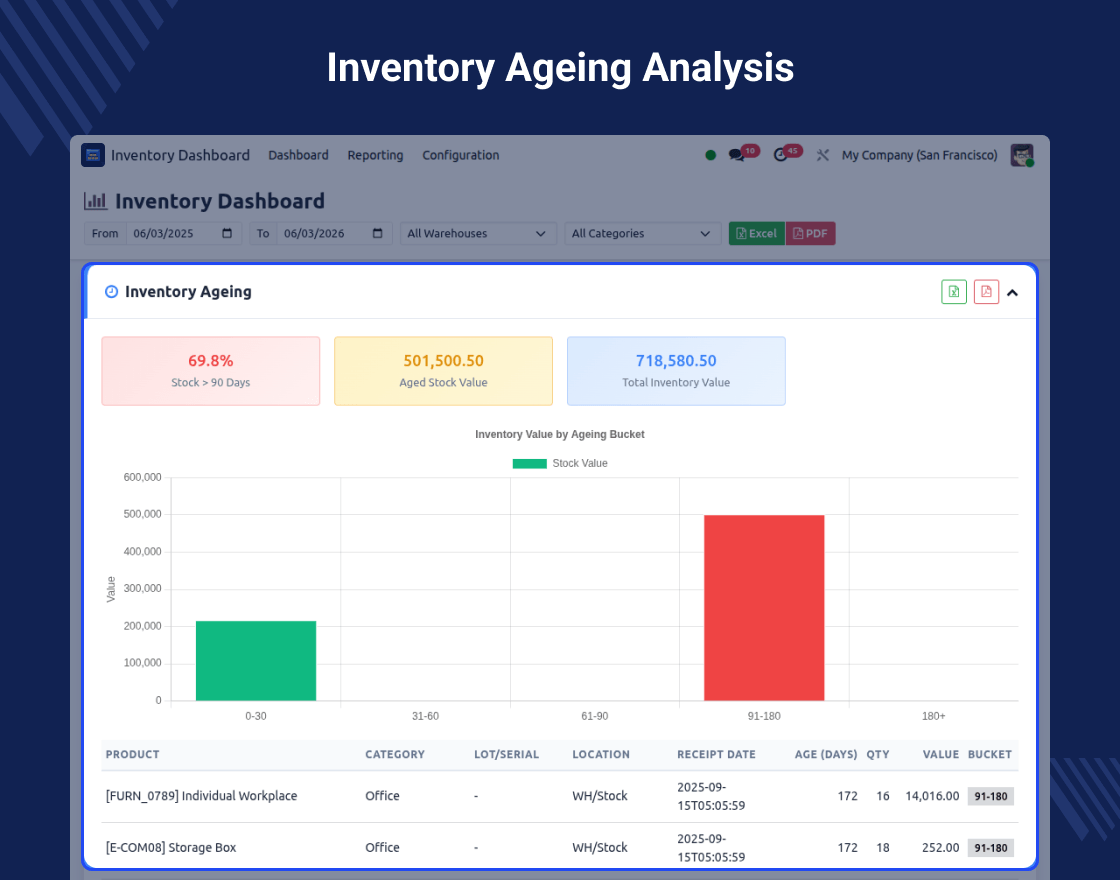Click the VALUE column header
Viewport: 1120px width, 880px height.
pyautogui.click(x=941, y=754)
